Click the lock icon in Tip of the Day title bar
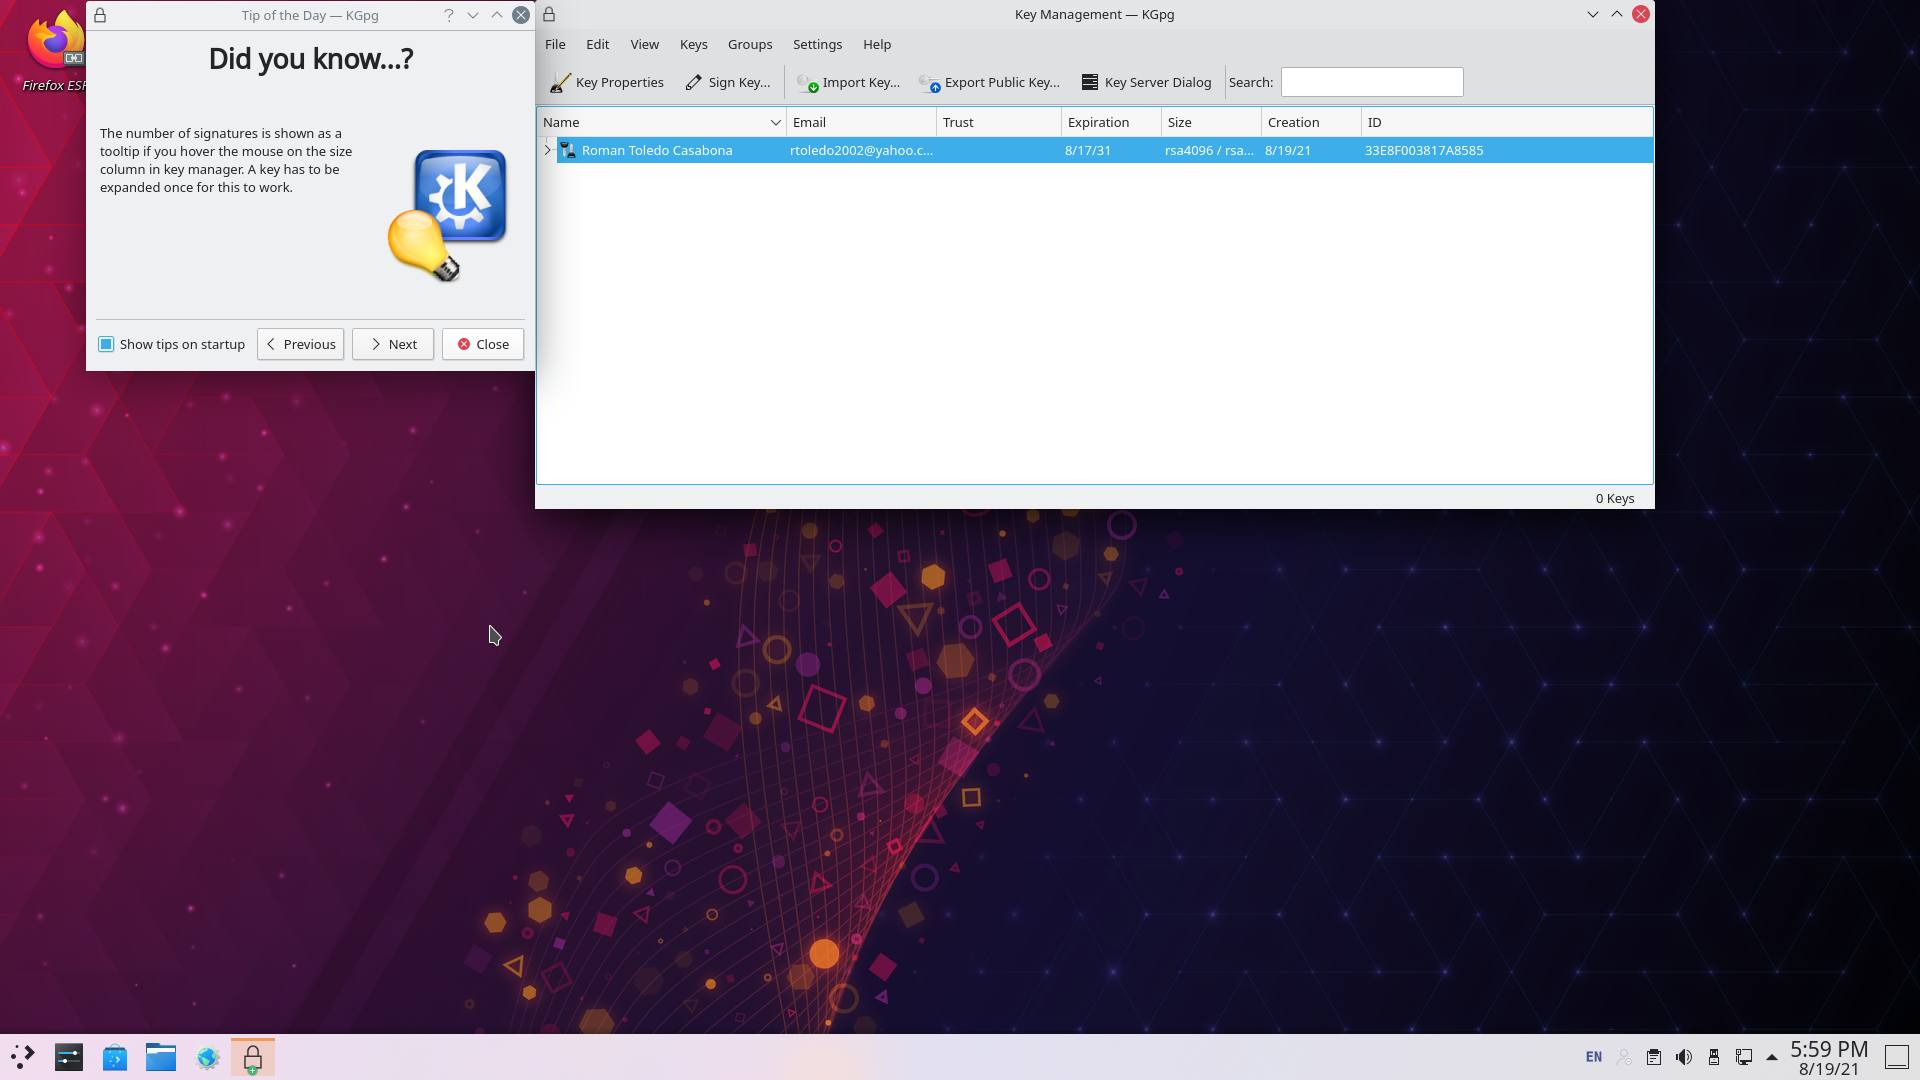This screenshot has width=1920, height=1080. [x=100, y=15]
